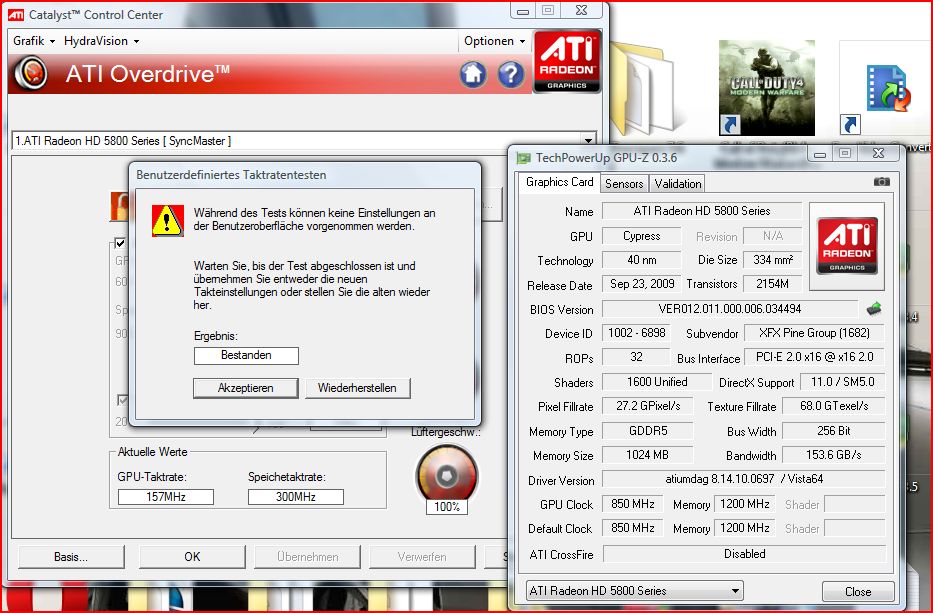
Task: Click the Bus Interface PCI-E value
Action: click(814, 357)
